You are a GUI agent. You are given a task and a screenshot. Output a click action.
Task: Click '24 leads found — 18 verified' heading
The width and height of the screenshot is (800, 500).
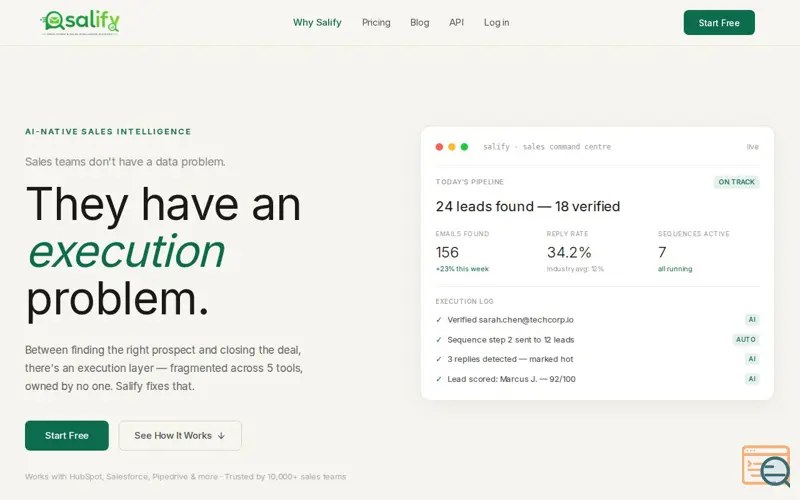(528, 207)
